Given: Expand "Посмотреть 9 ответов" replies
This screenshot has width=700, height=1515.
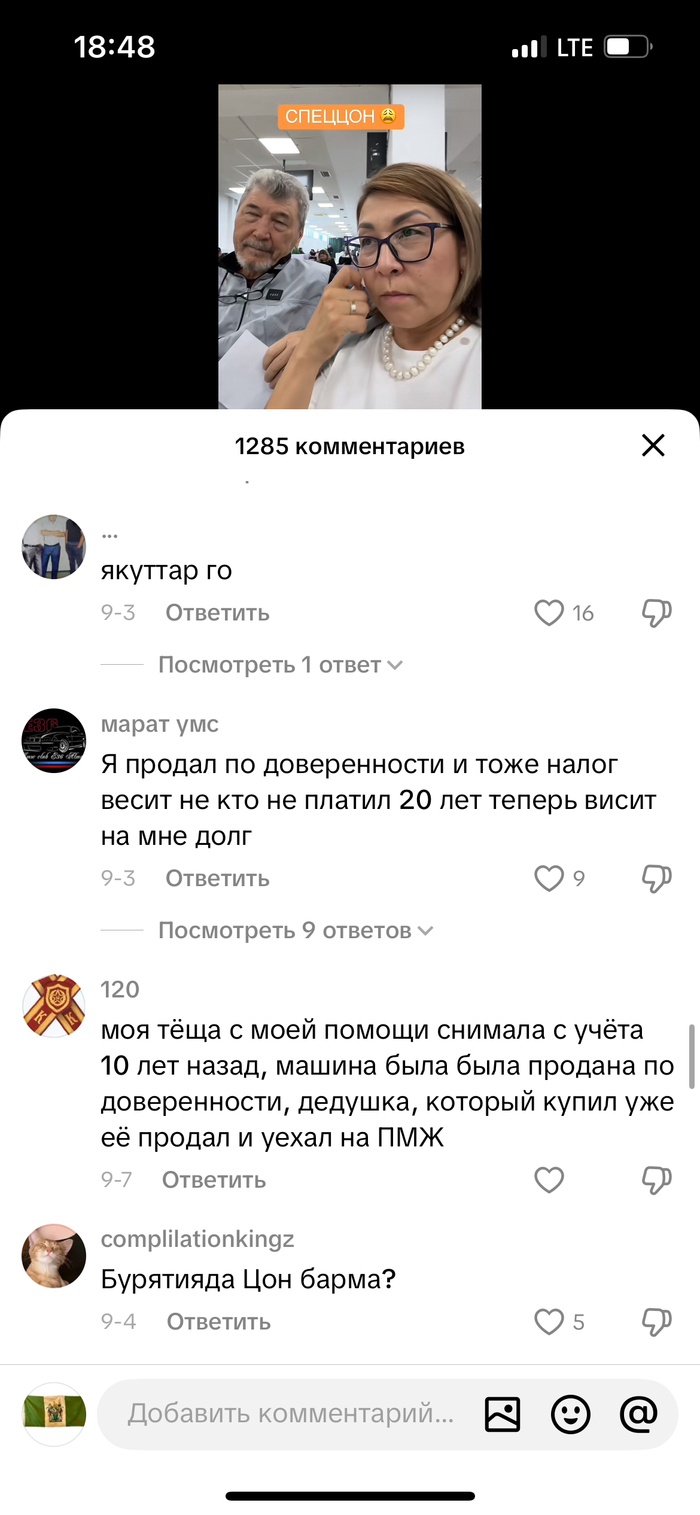Looking at the screenshot, I should coord(296,931).
